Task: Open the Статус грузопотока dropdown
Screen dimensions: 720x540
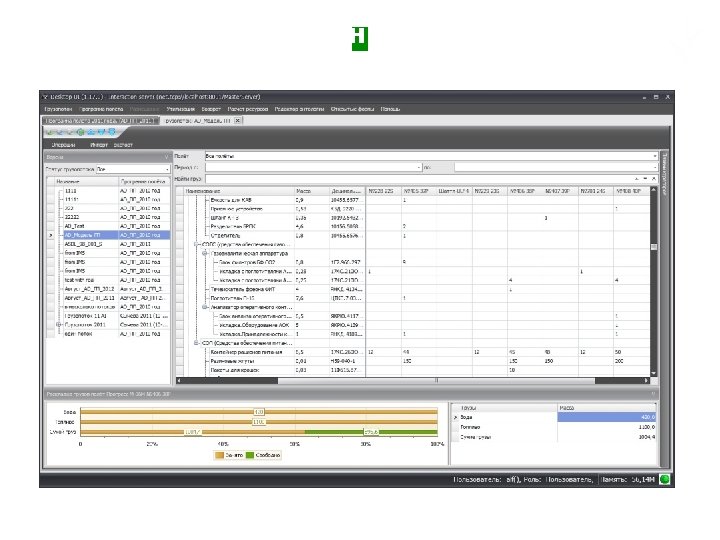Action: tap(133, 169)
